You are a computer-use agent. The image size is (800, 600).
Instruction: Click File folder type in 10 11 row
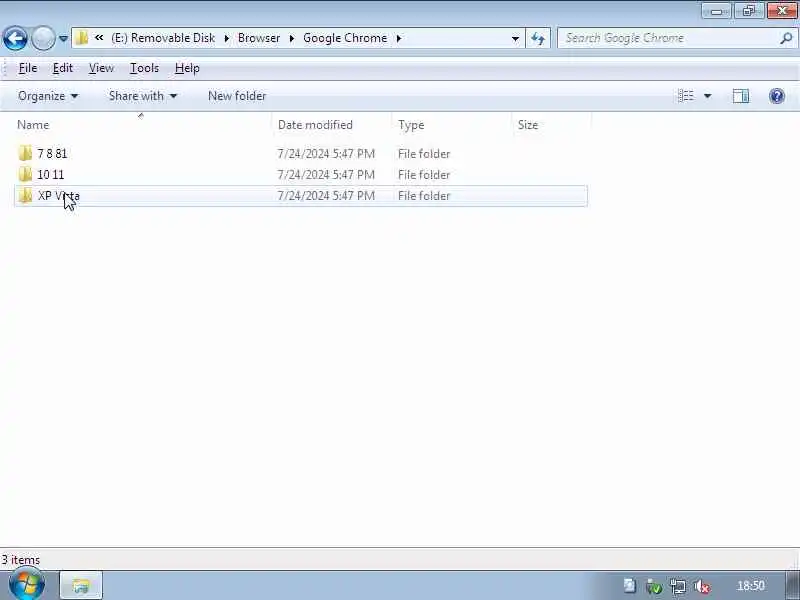(424, 174)
